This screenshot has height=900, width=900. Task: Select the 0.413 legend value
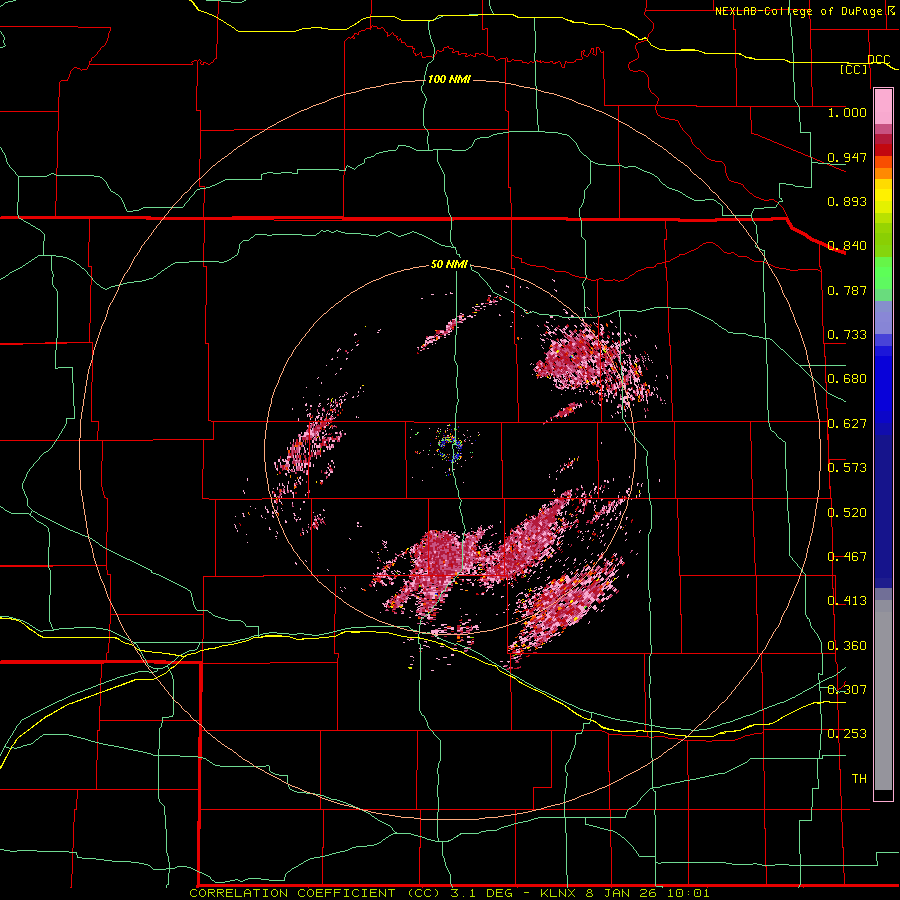pos(847,601)
